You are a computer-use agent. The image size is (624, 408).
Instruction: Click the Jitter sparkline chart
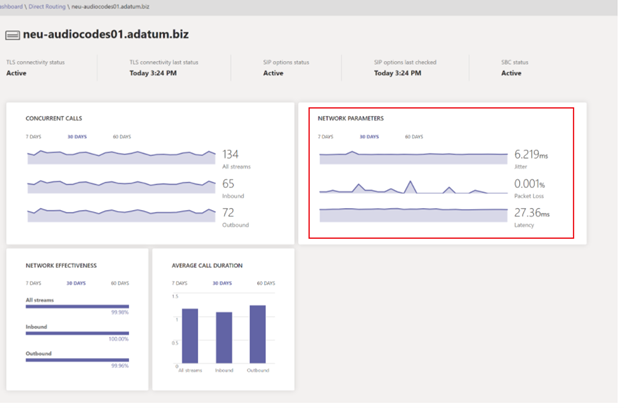pyautogui.click(x=413, y=158)
